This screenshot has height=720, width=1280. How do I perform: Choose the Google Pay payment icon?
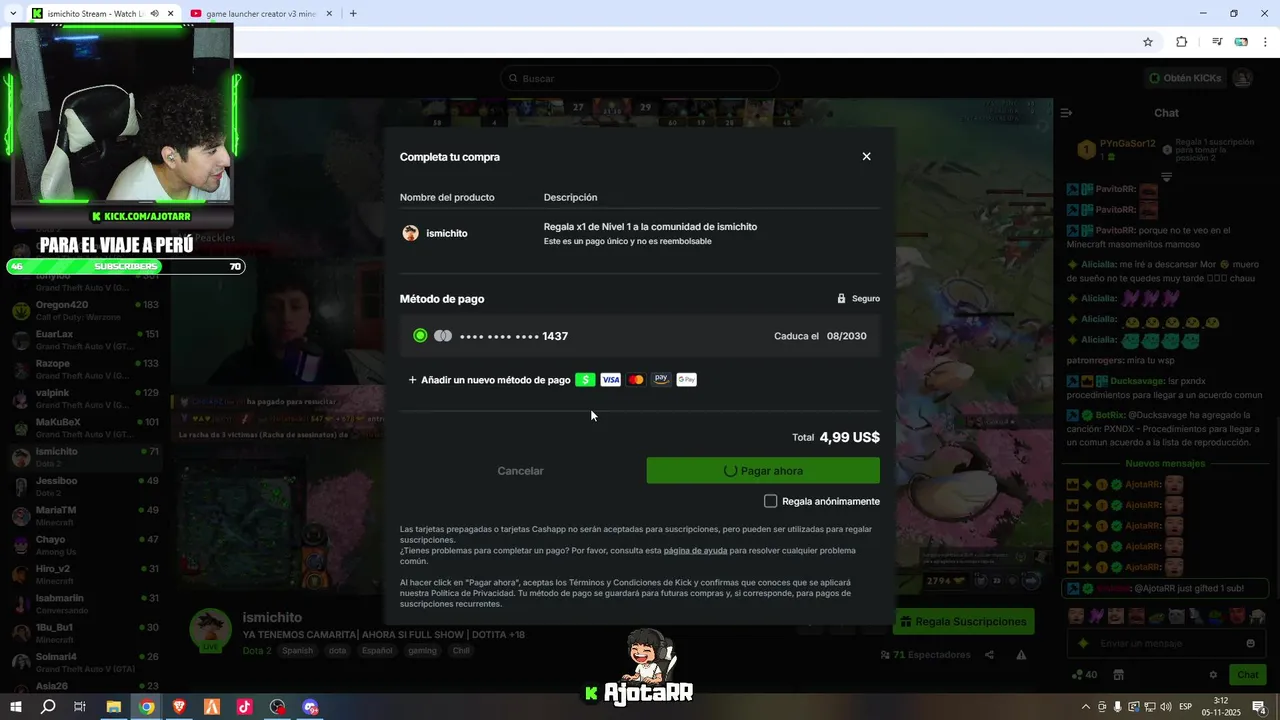pyautogui.click(x=686, y=380)
